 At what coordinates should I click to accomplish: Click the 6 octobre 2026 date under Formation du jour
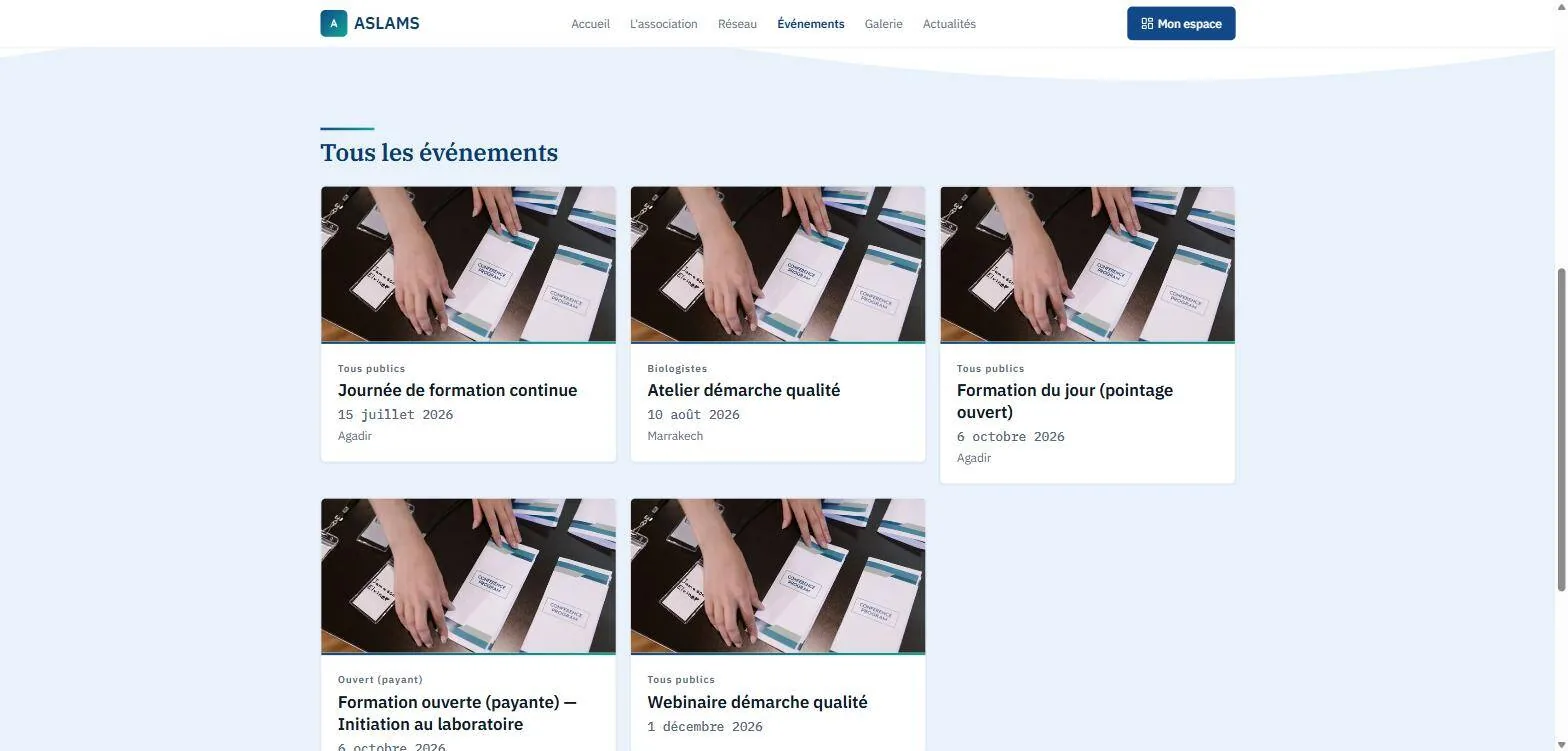[x=1010, y=437]
